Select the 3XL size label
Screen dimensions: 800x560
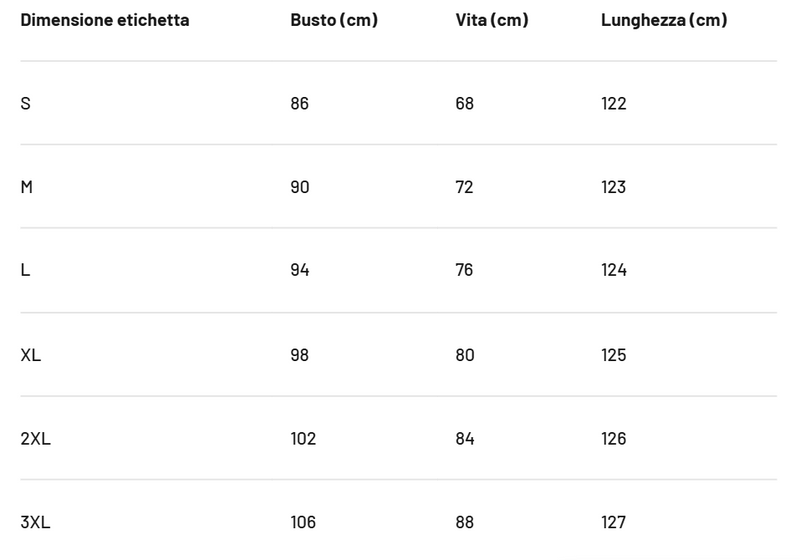point(35,522)
